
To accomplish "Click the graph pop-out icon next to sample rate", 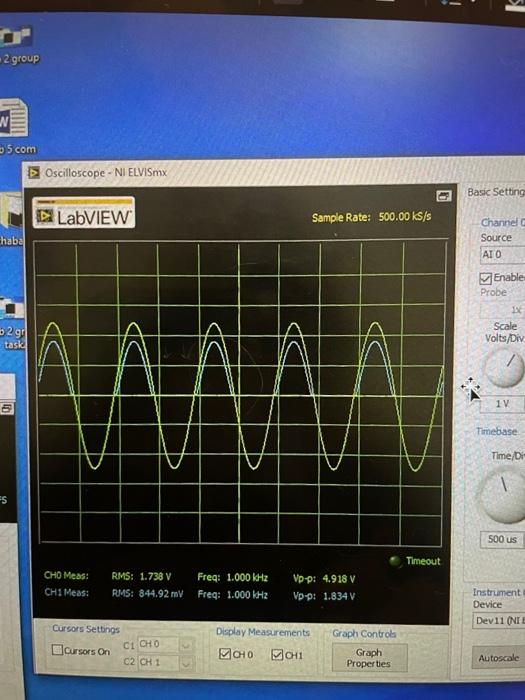I will (443, 196).
